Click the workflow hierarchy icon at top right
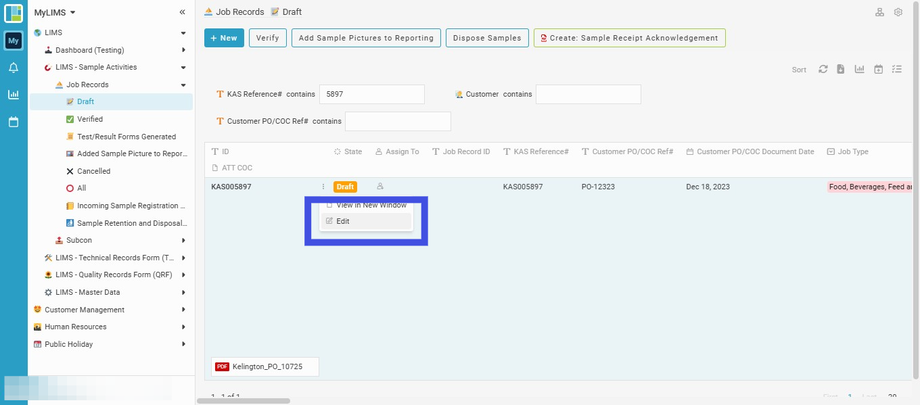The width and height of the screenshot is (920, 405). [880, 12]
